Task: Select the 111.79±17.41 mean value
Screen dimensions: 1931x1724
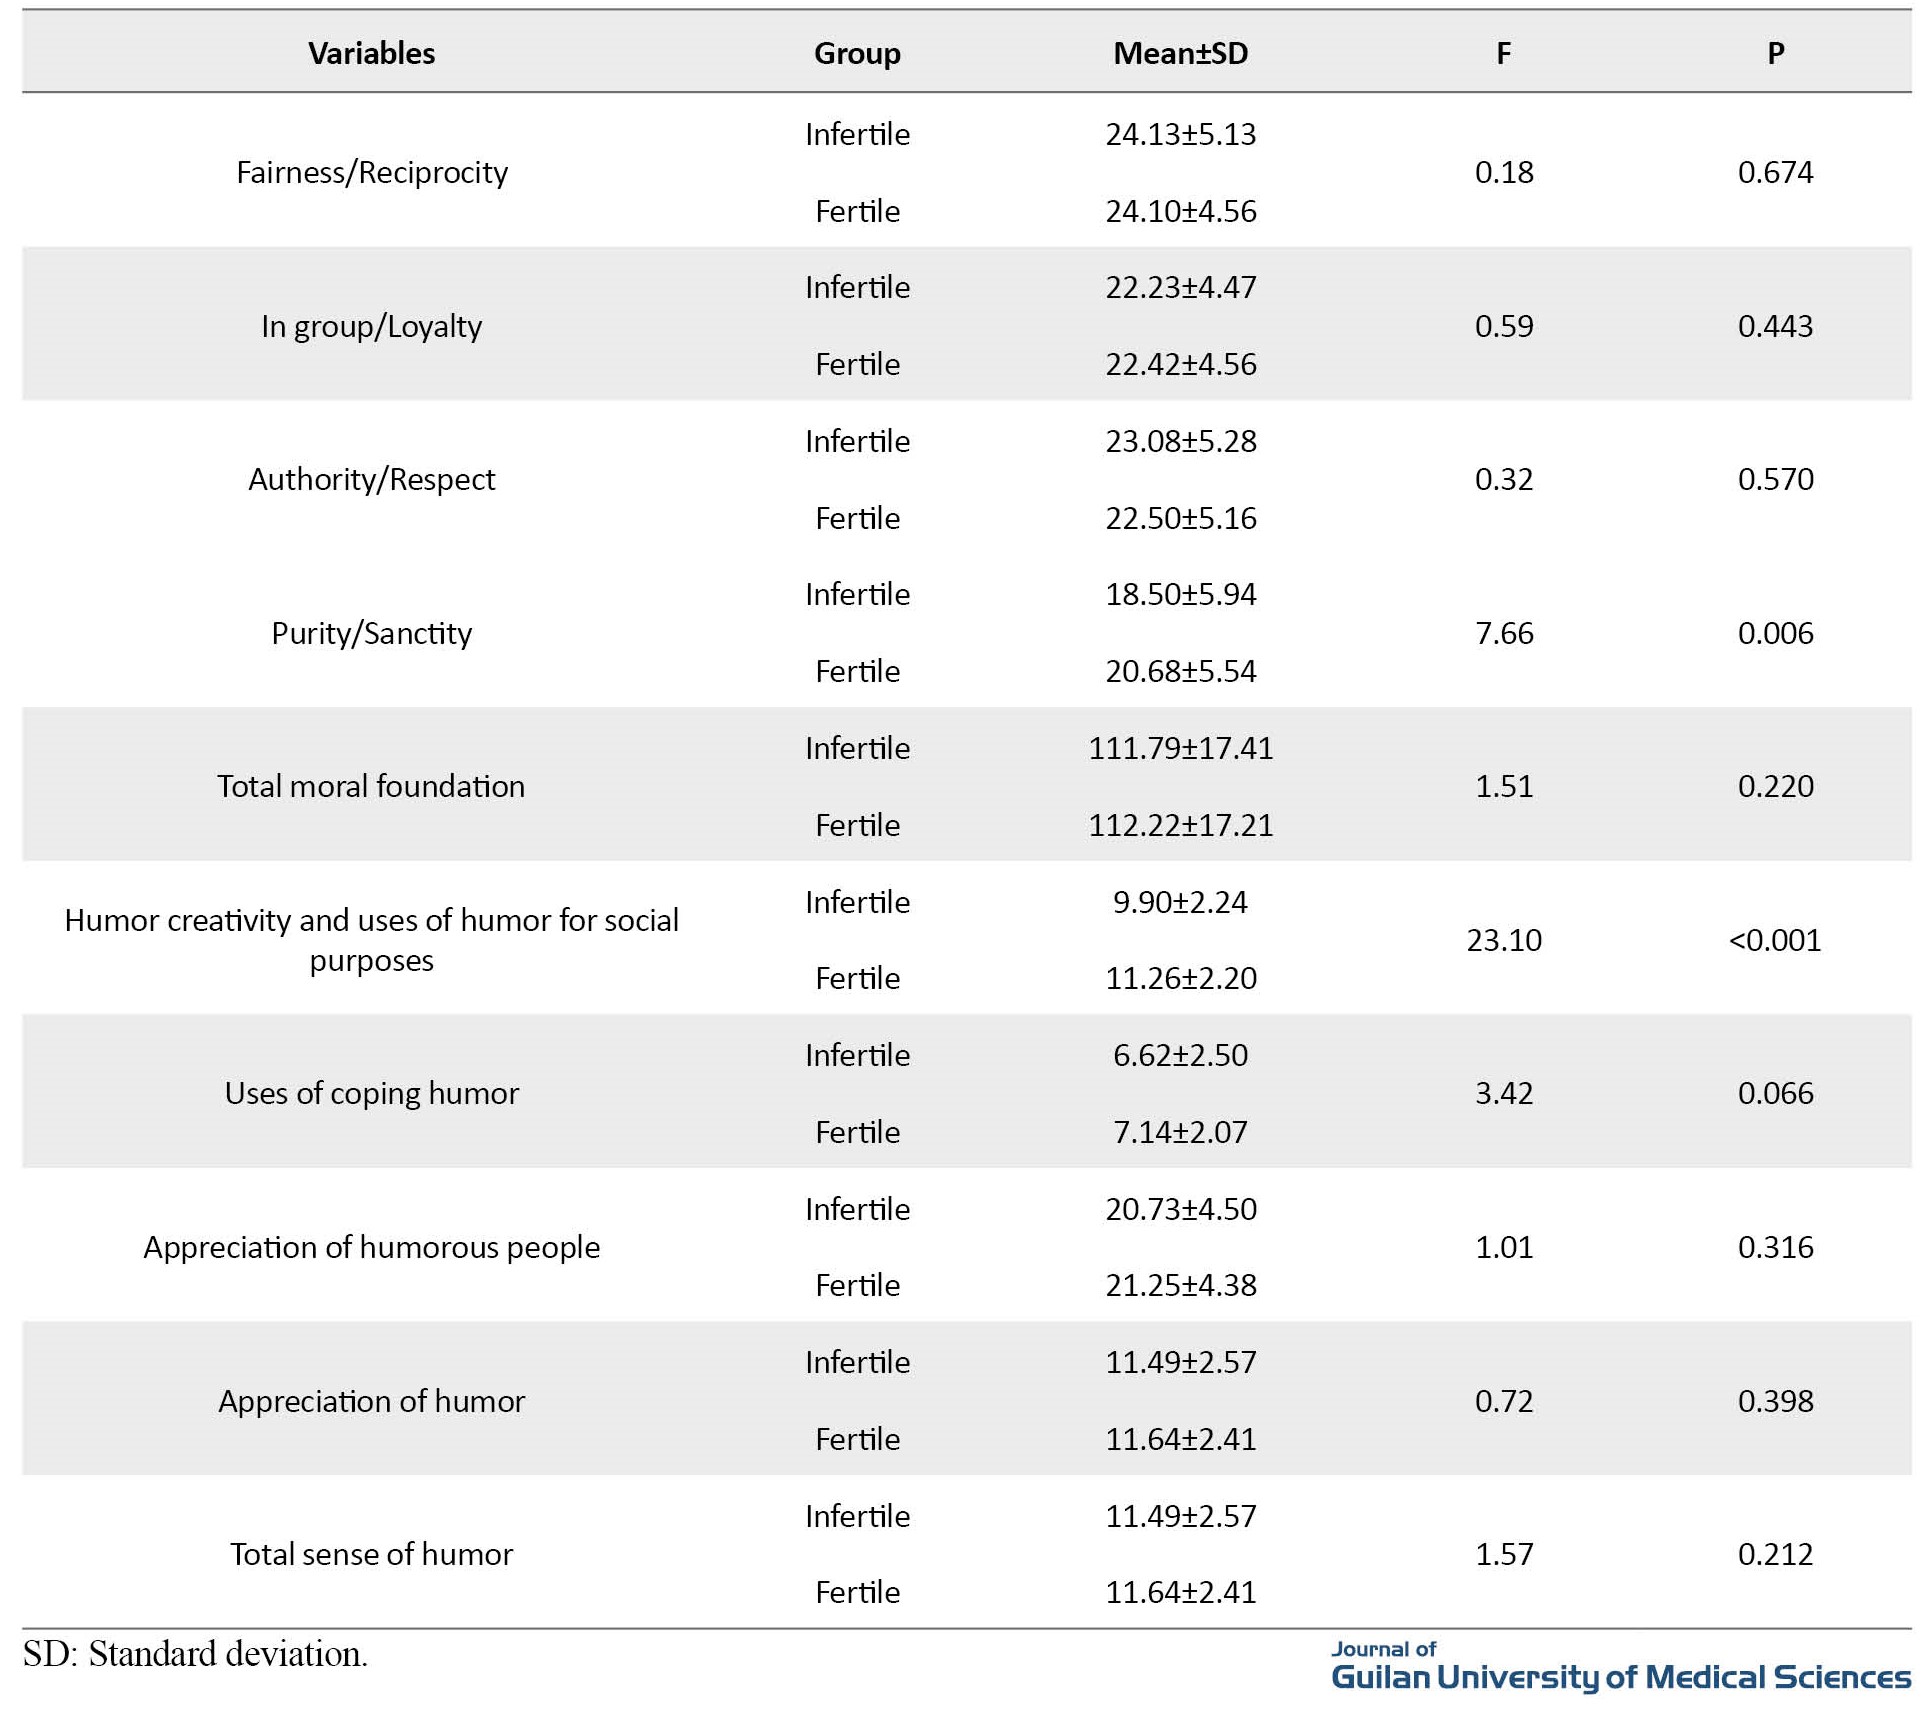Action: coord(1180,748)
